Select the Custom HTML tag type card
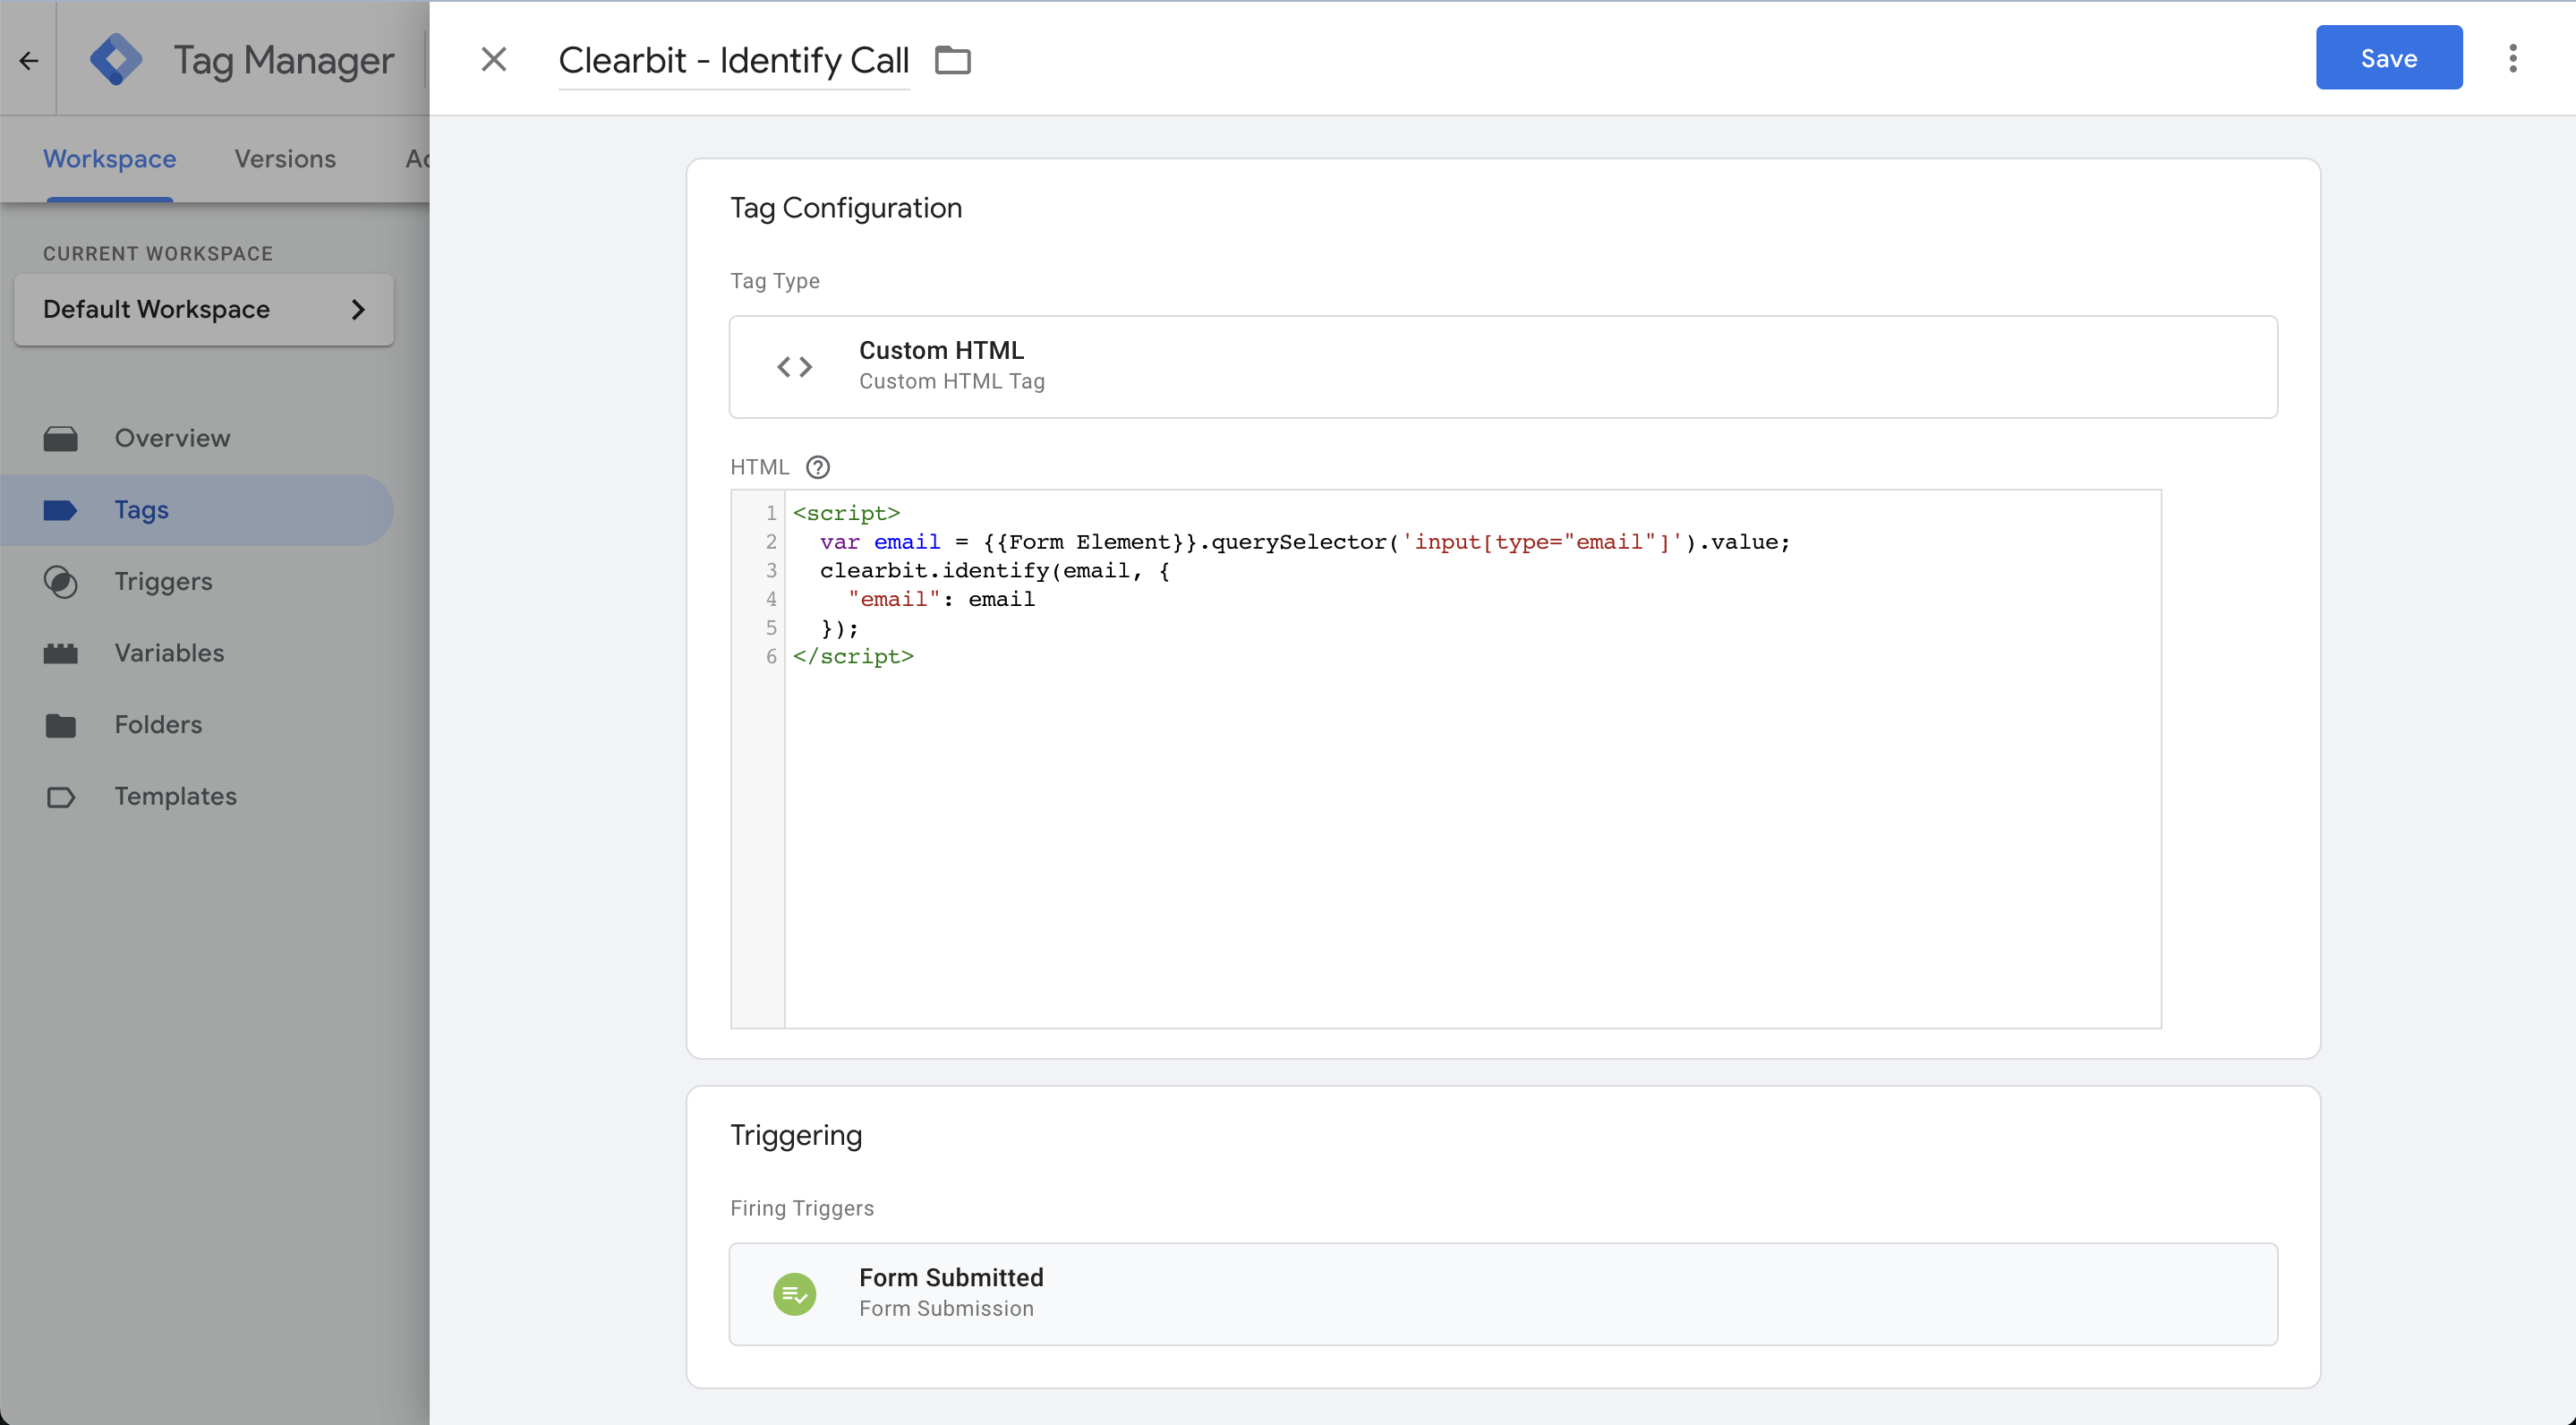This screenshot has height=1425, width=2576. 1503,367
